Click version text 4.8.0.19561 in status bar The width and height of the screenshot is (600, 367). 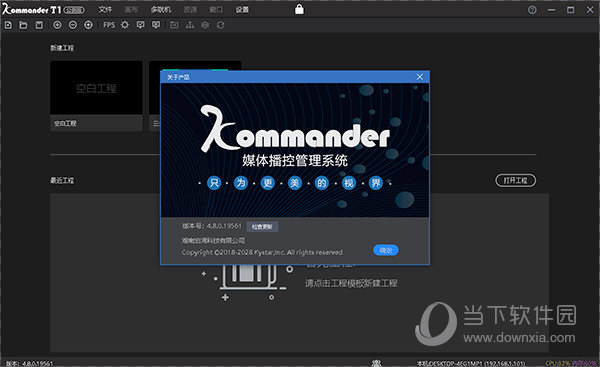38,363
